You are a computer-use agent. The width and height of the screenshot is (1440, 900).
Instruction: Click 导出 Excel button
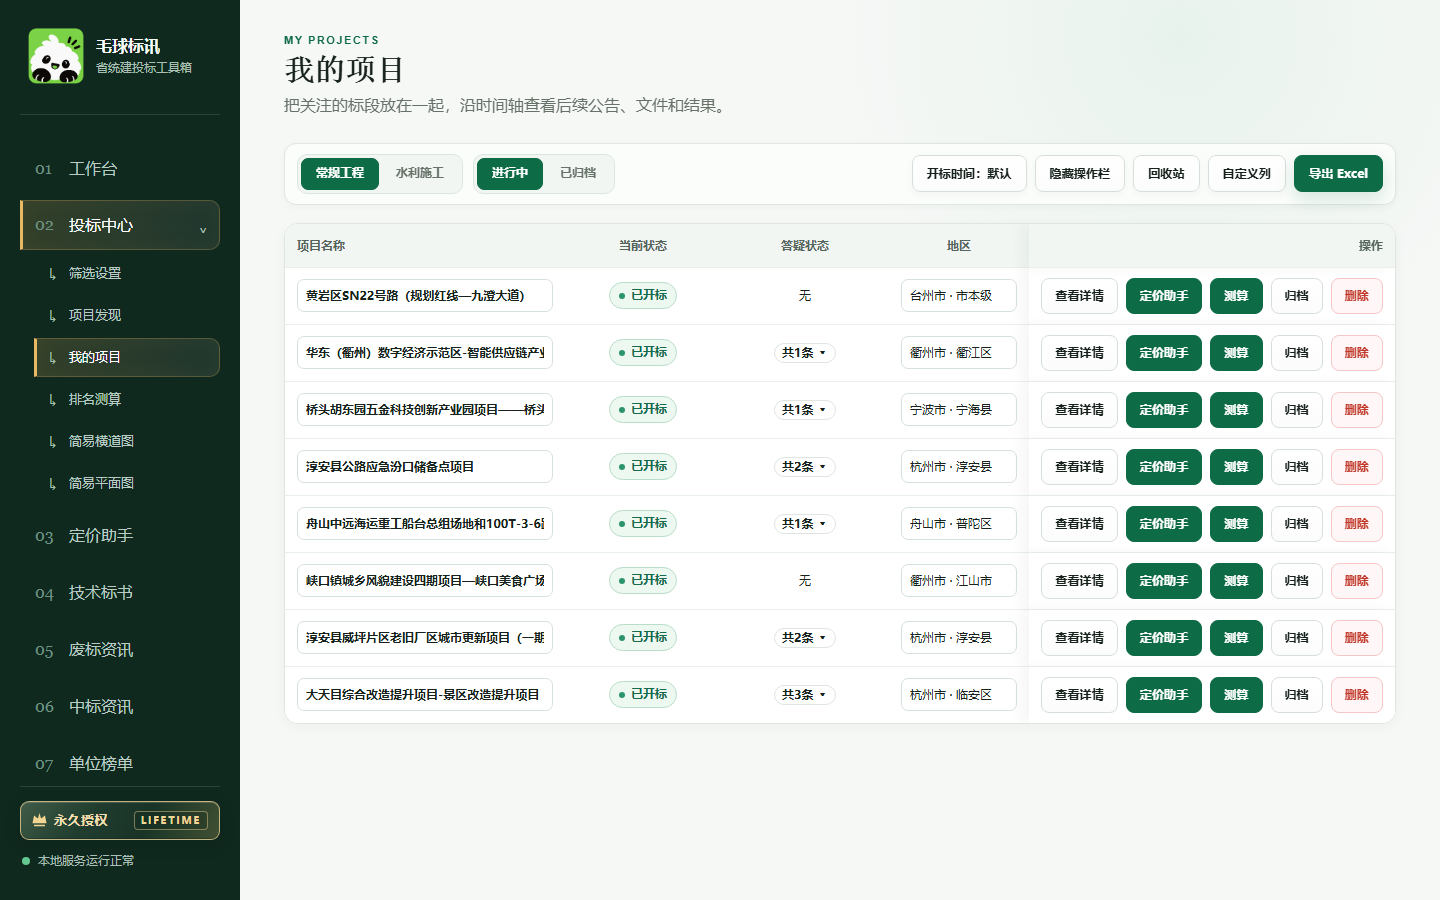(x=1338, y=174)
